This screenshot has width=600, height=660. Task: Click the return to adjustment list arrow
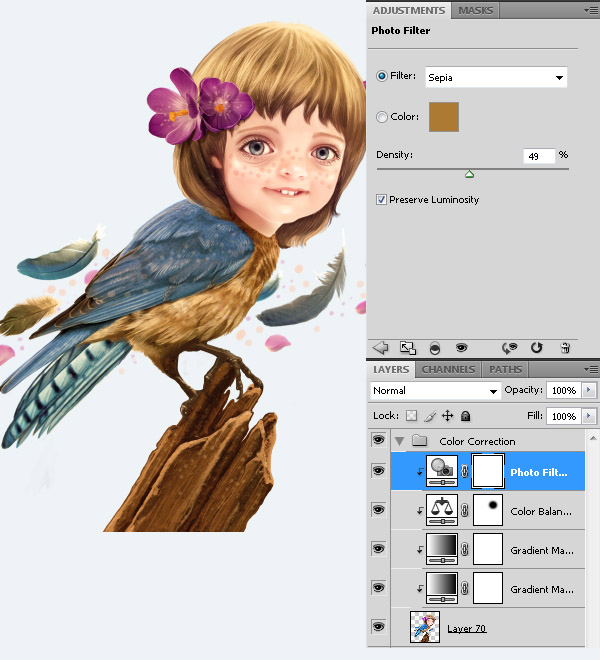pos(380,347)
